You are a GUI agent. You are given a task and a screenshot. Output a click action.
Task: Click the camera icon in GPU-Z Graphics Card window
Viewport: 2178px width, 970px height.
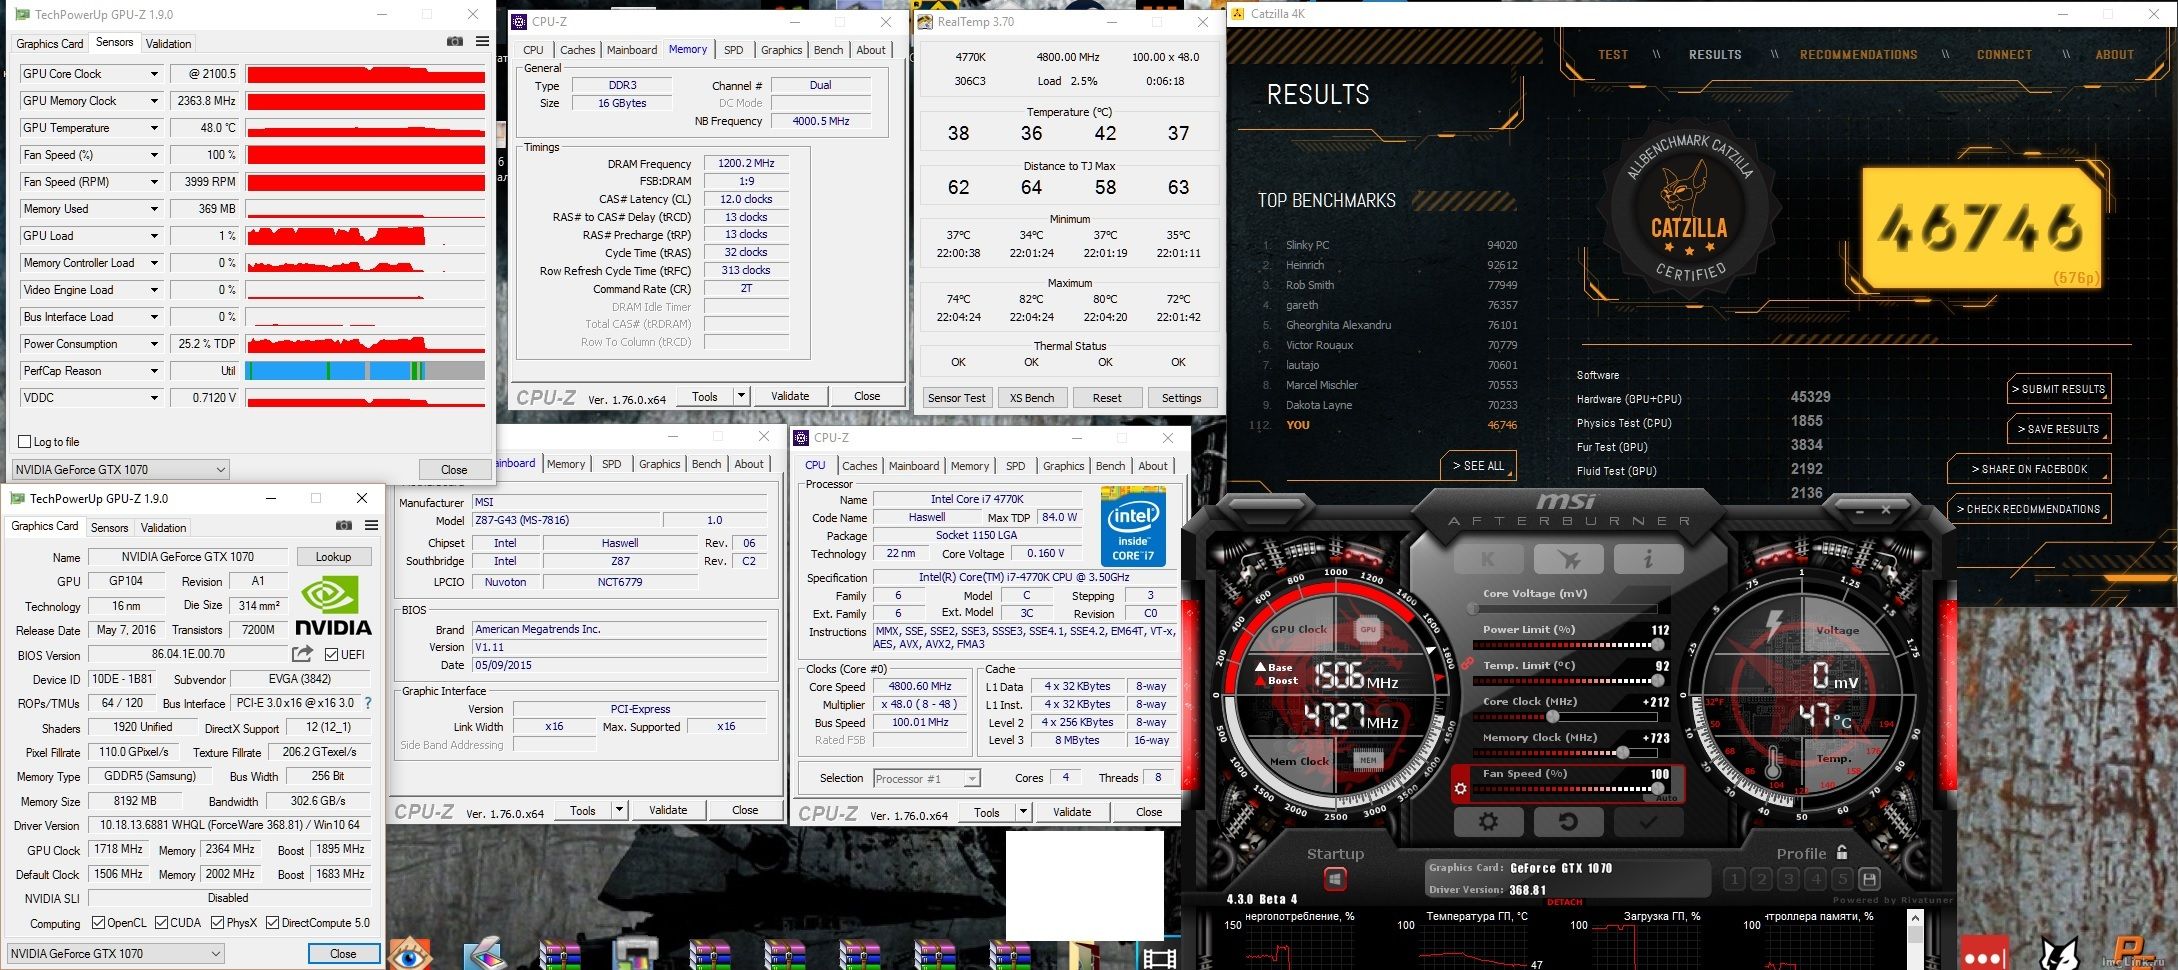pos(343,526)
